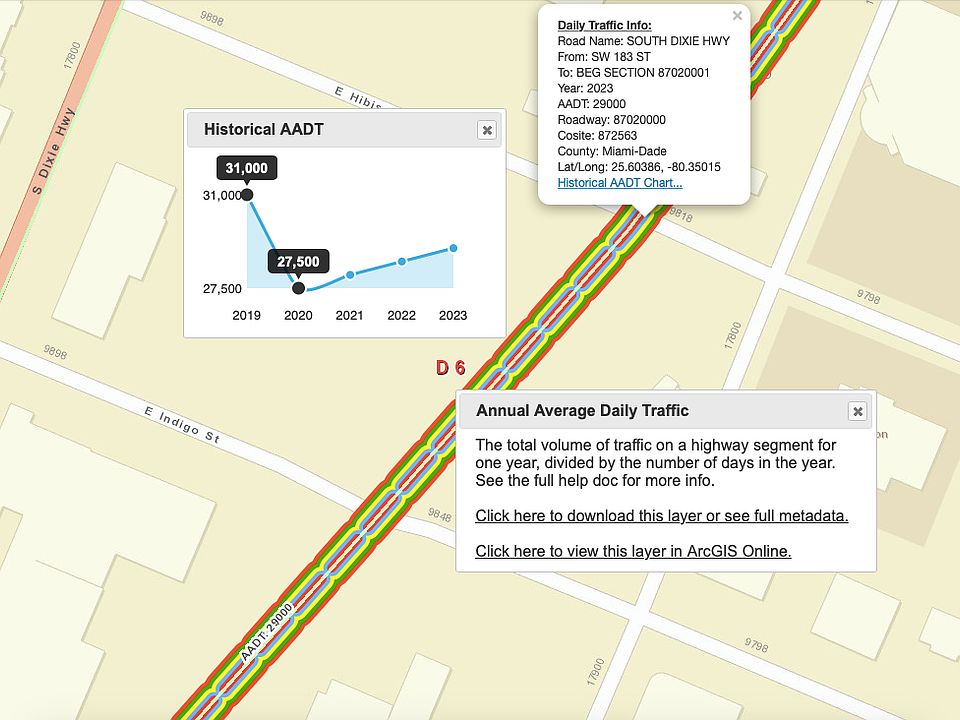Viewport: 960px width, 720px height.
Task: Click the 2020 year label on chart axis
Action: [298, 315]
